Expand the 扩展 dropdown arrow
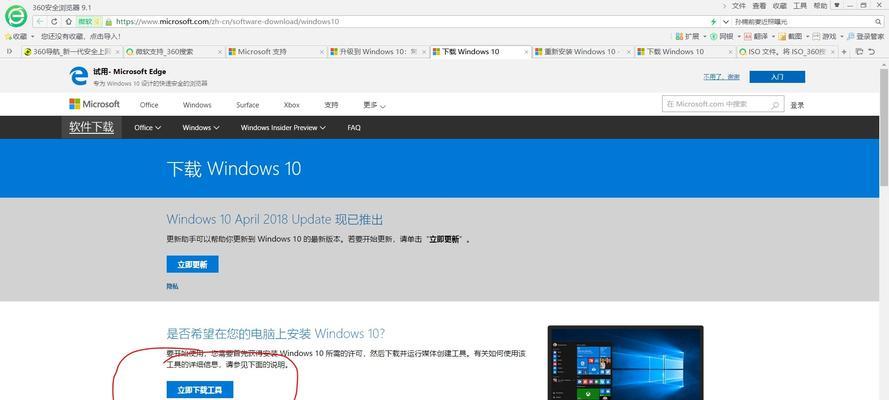The width and height of the screenshot is (889, 400). (705, 36)
